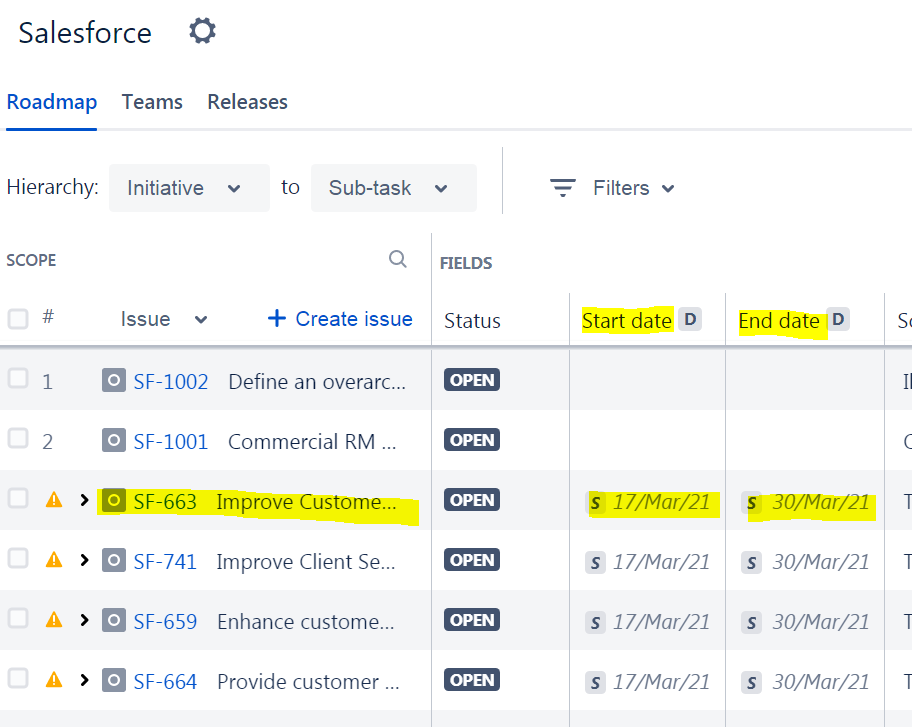
Task: Open plan settings gear icon
Action: point(202,30)
